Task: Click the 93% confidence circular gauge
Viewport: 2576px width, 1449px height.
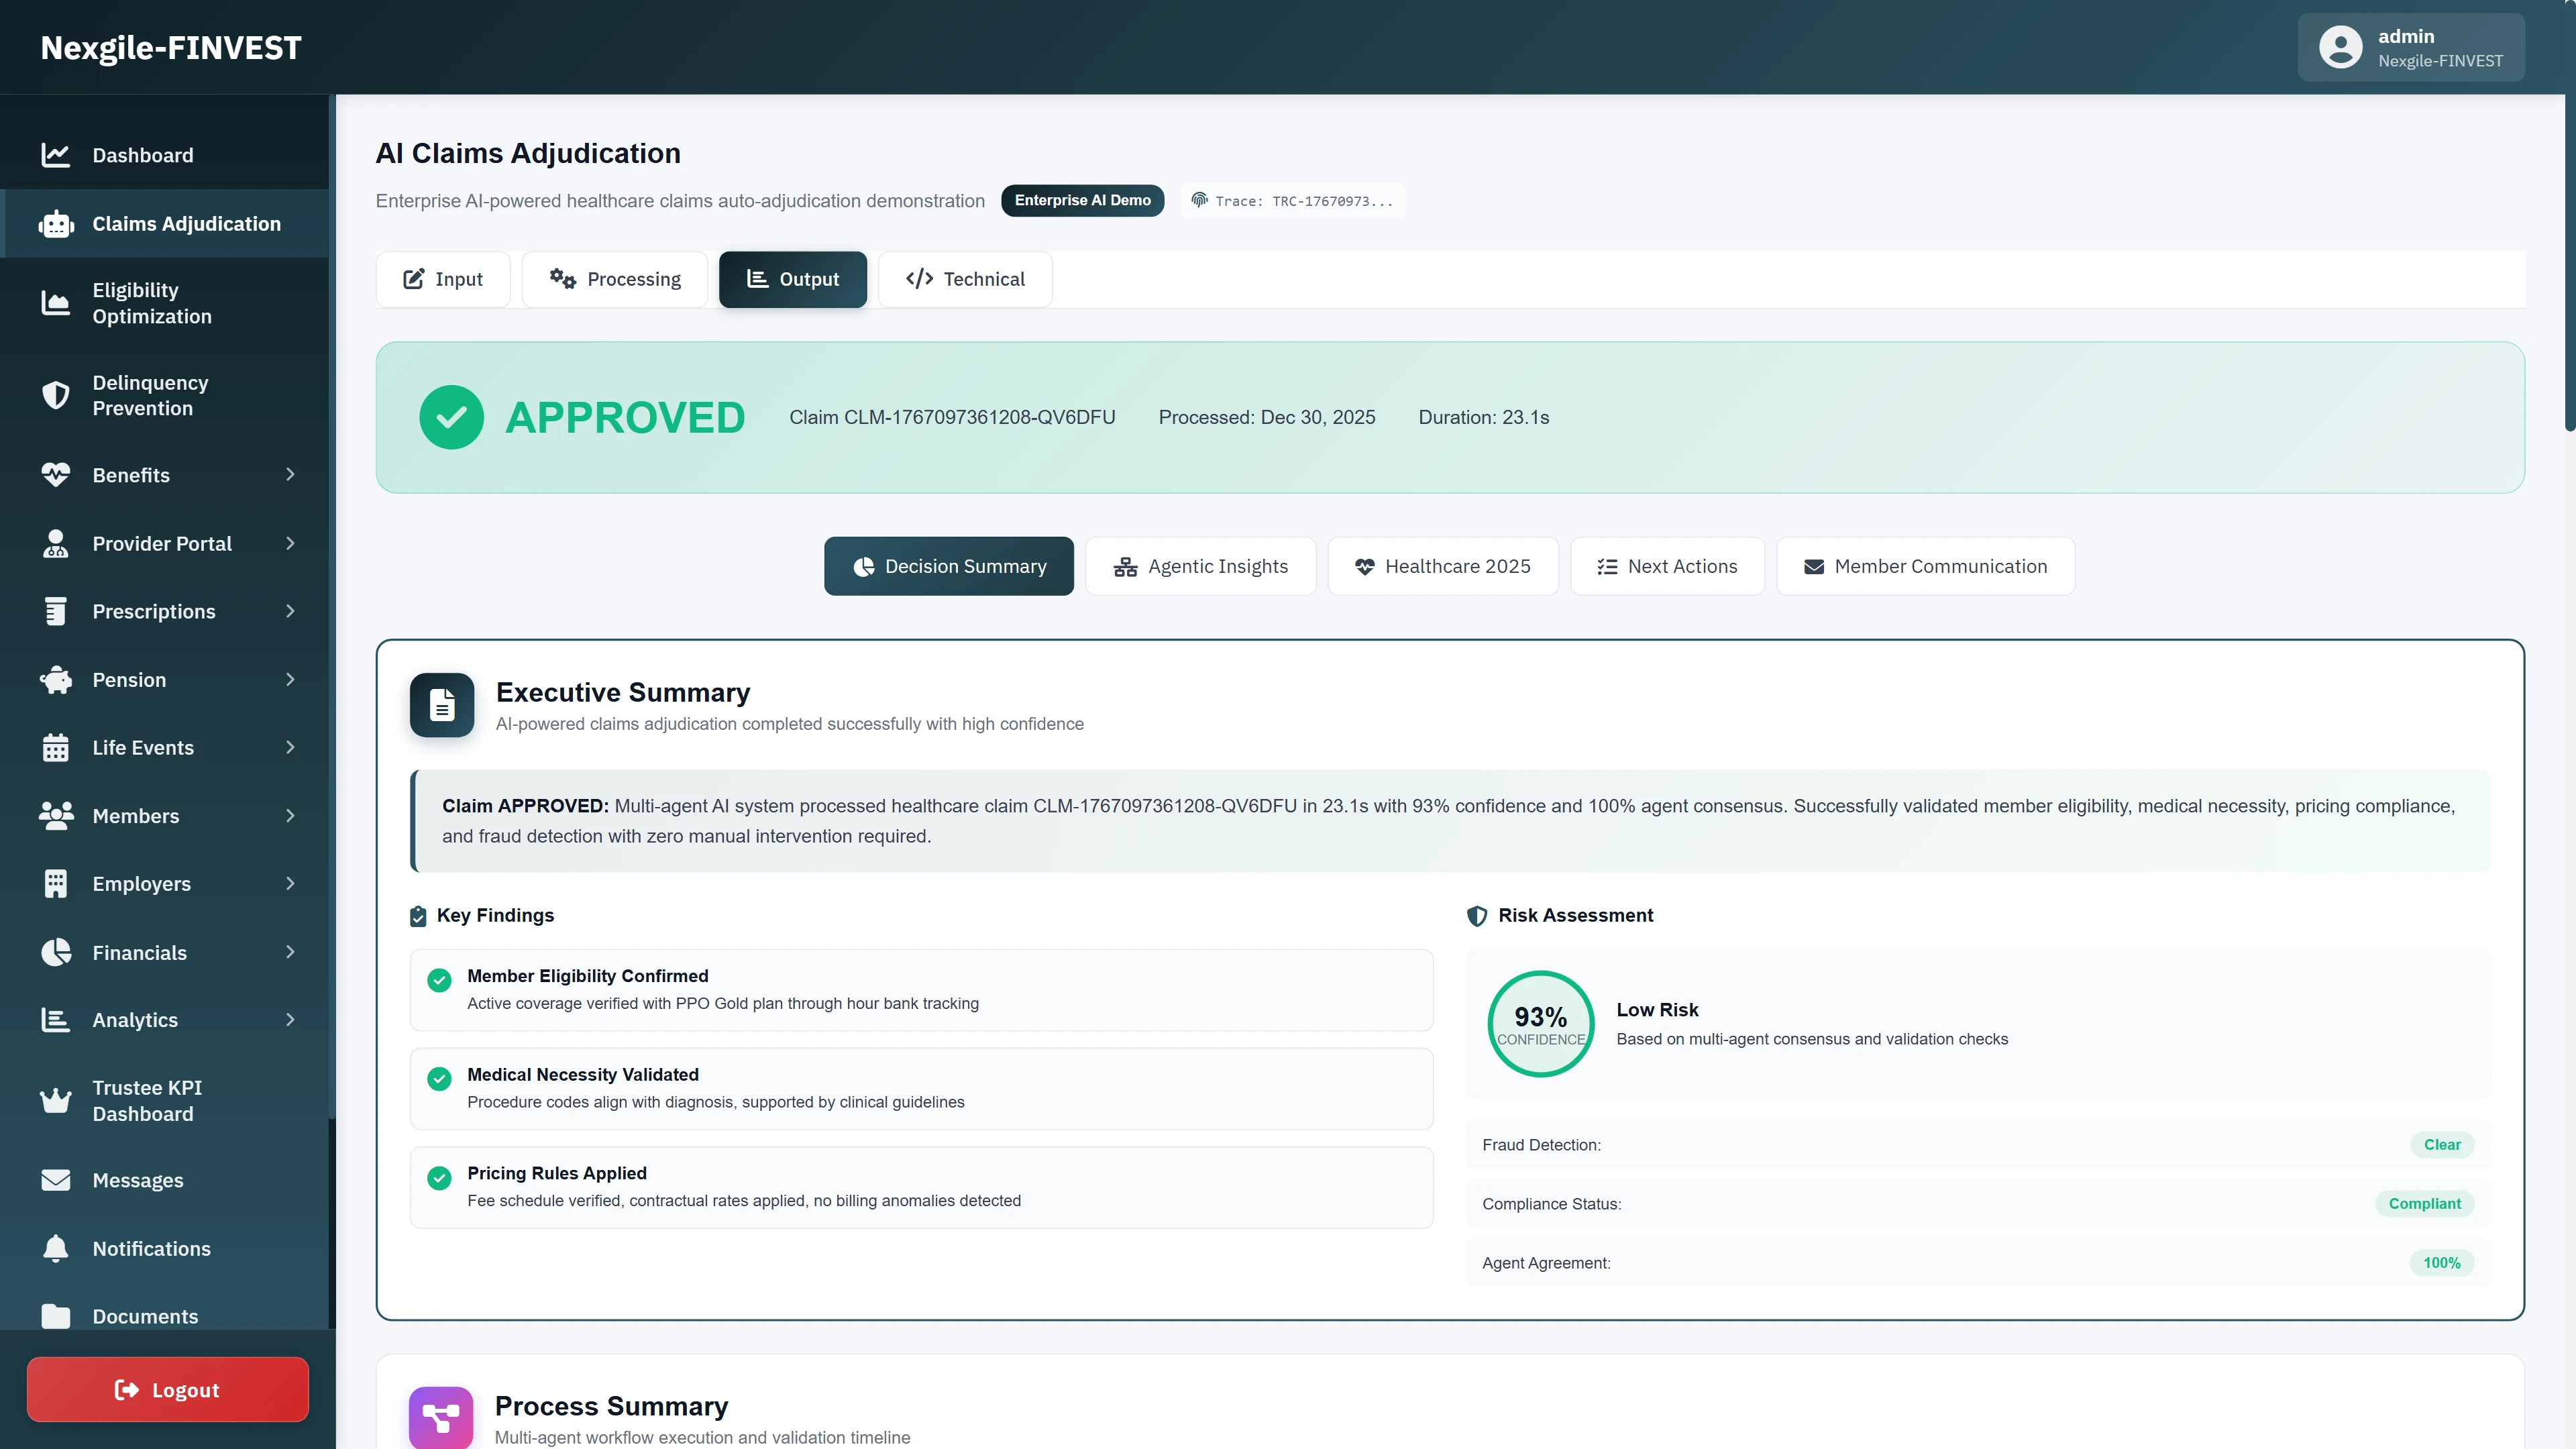Action: pos(1540,1023)
